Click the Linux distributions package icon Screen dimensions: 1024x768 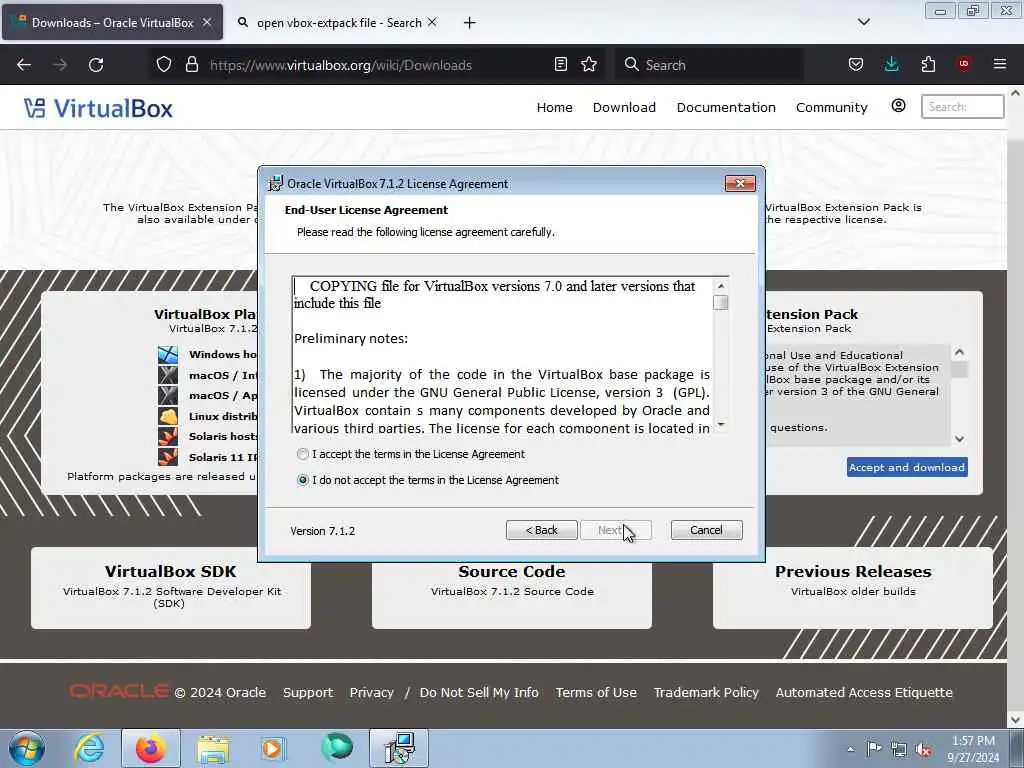[x=168, y=416]
